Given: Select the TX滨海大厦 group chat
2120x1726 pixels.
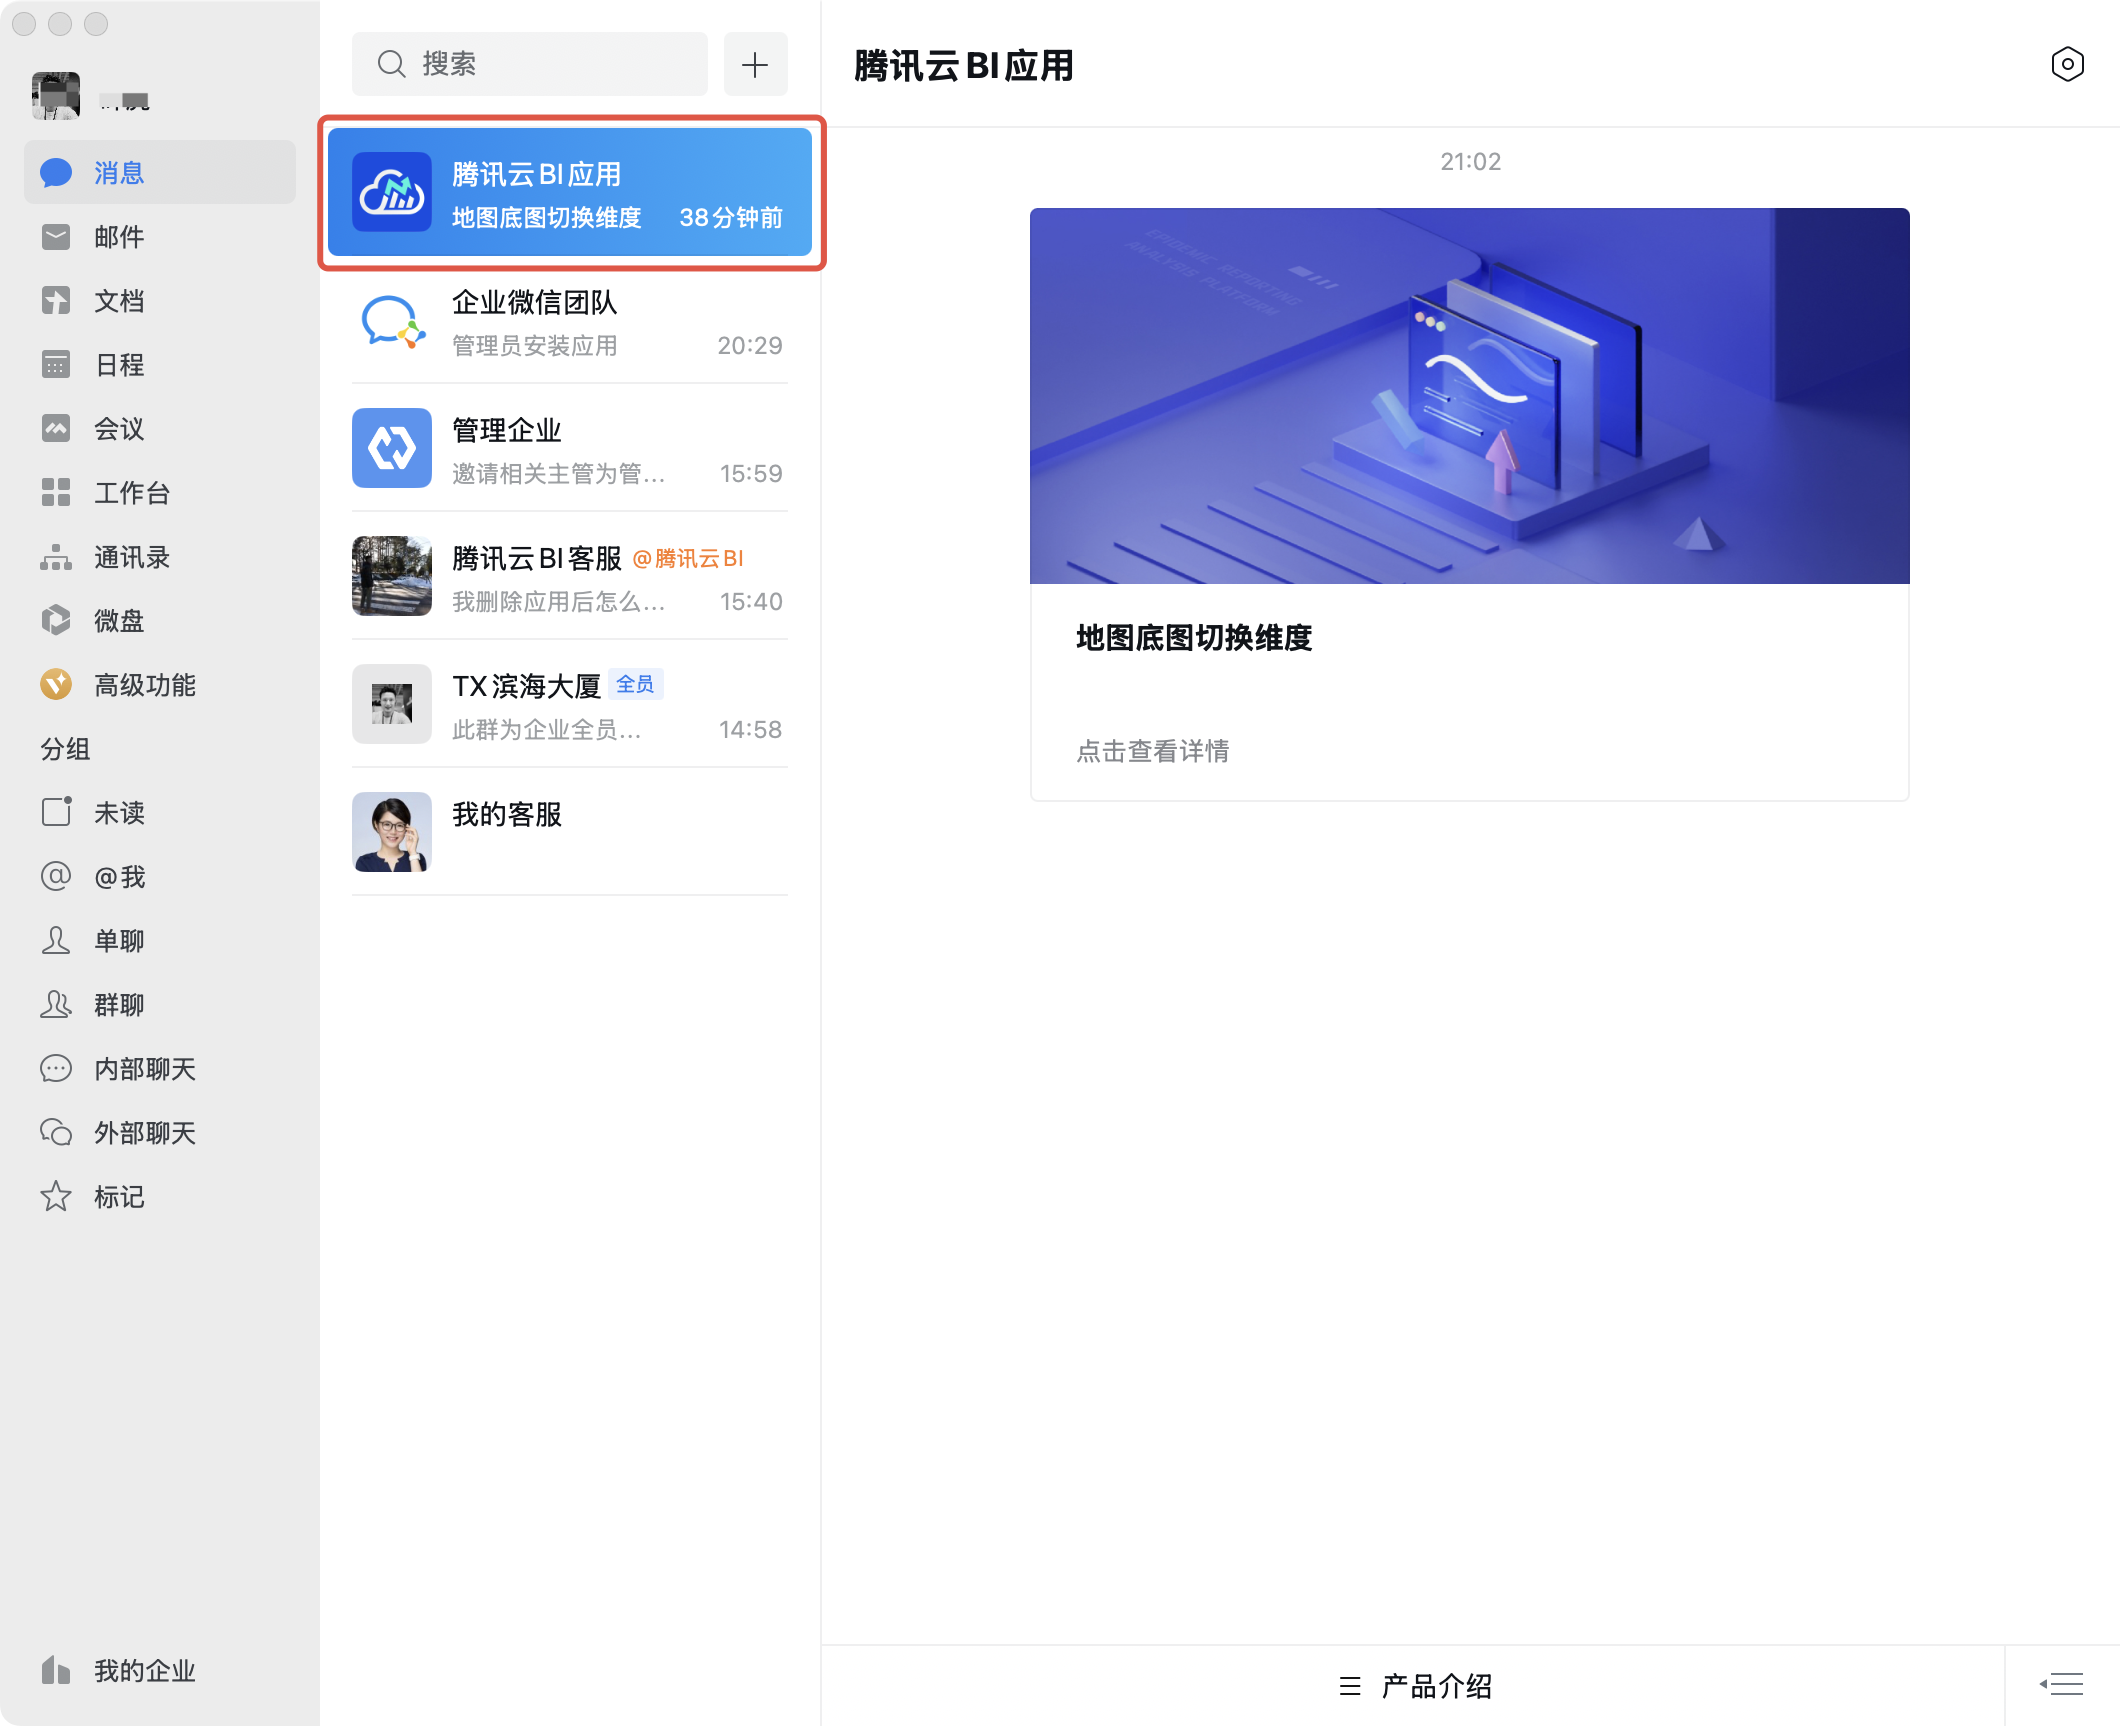Looking at the screenshot, I should point(570,707).
